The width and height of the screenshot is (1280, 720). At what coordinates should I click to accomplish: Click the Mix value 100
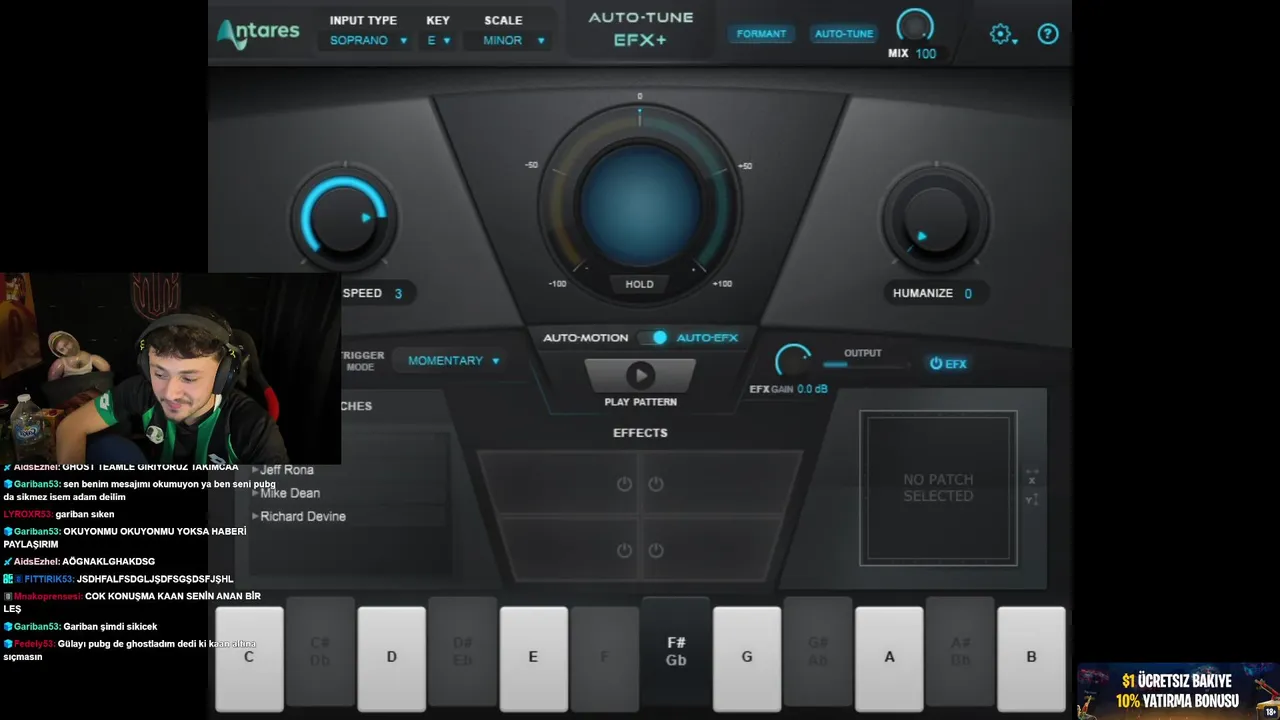click(926, 53)
